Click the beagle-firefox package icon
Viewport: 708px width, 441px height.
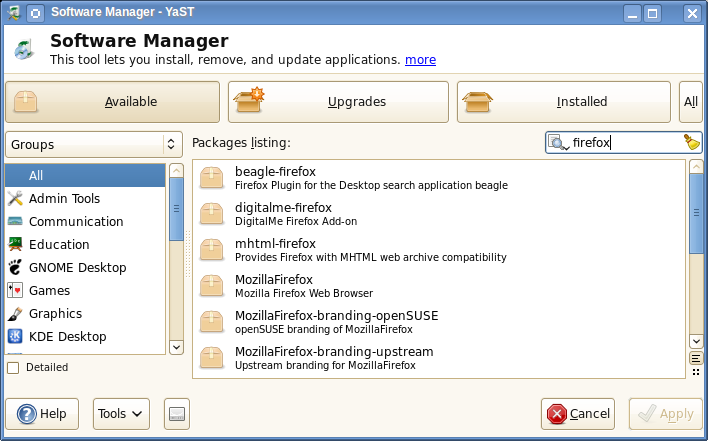coord(211,178)
